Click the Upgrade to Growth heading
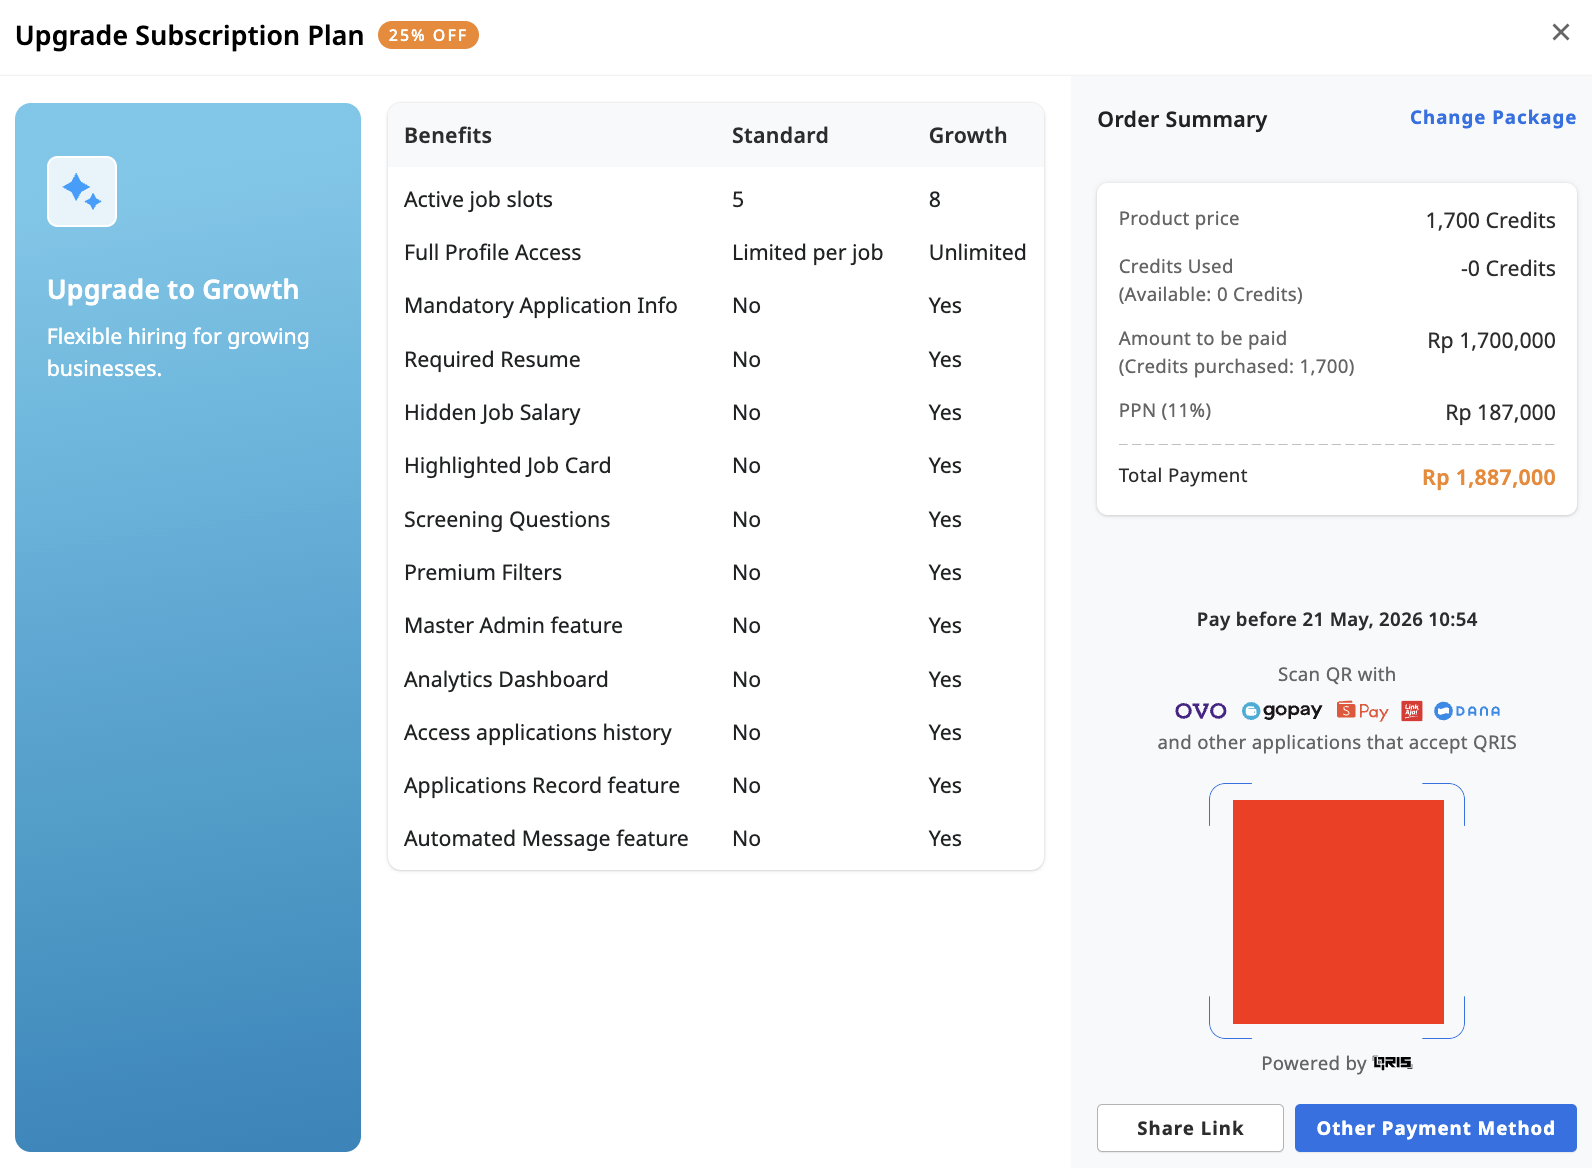Viewport: 1592px width, 1168px height. (x=173, y=290)
